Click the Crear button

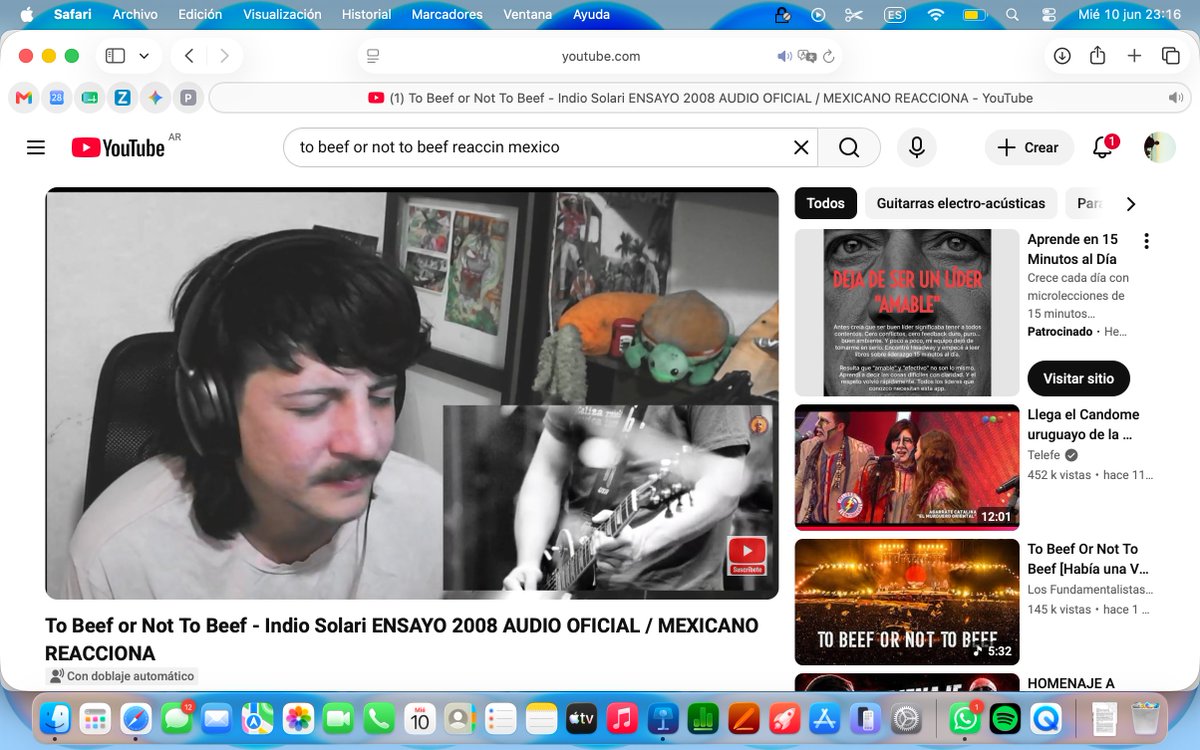[1029, 148]
